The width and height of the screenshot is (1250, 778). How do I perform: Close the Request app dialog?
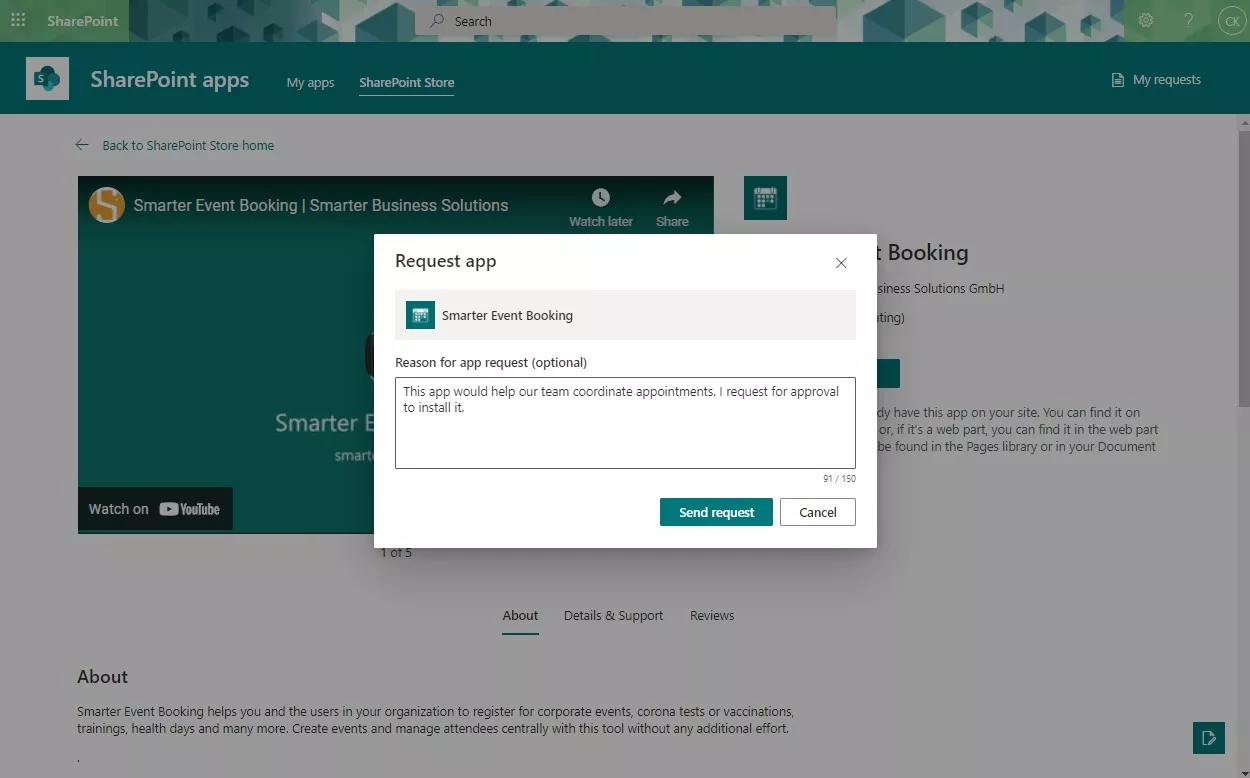tap(841, 263)
